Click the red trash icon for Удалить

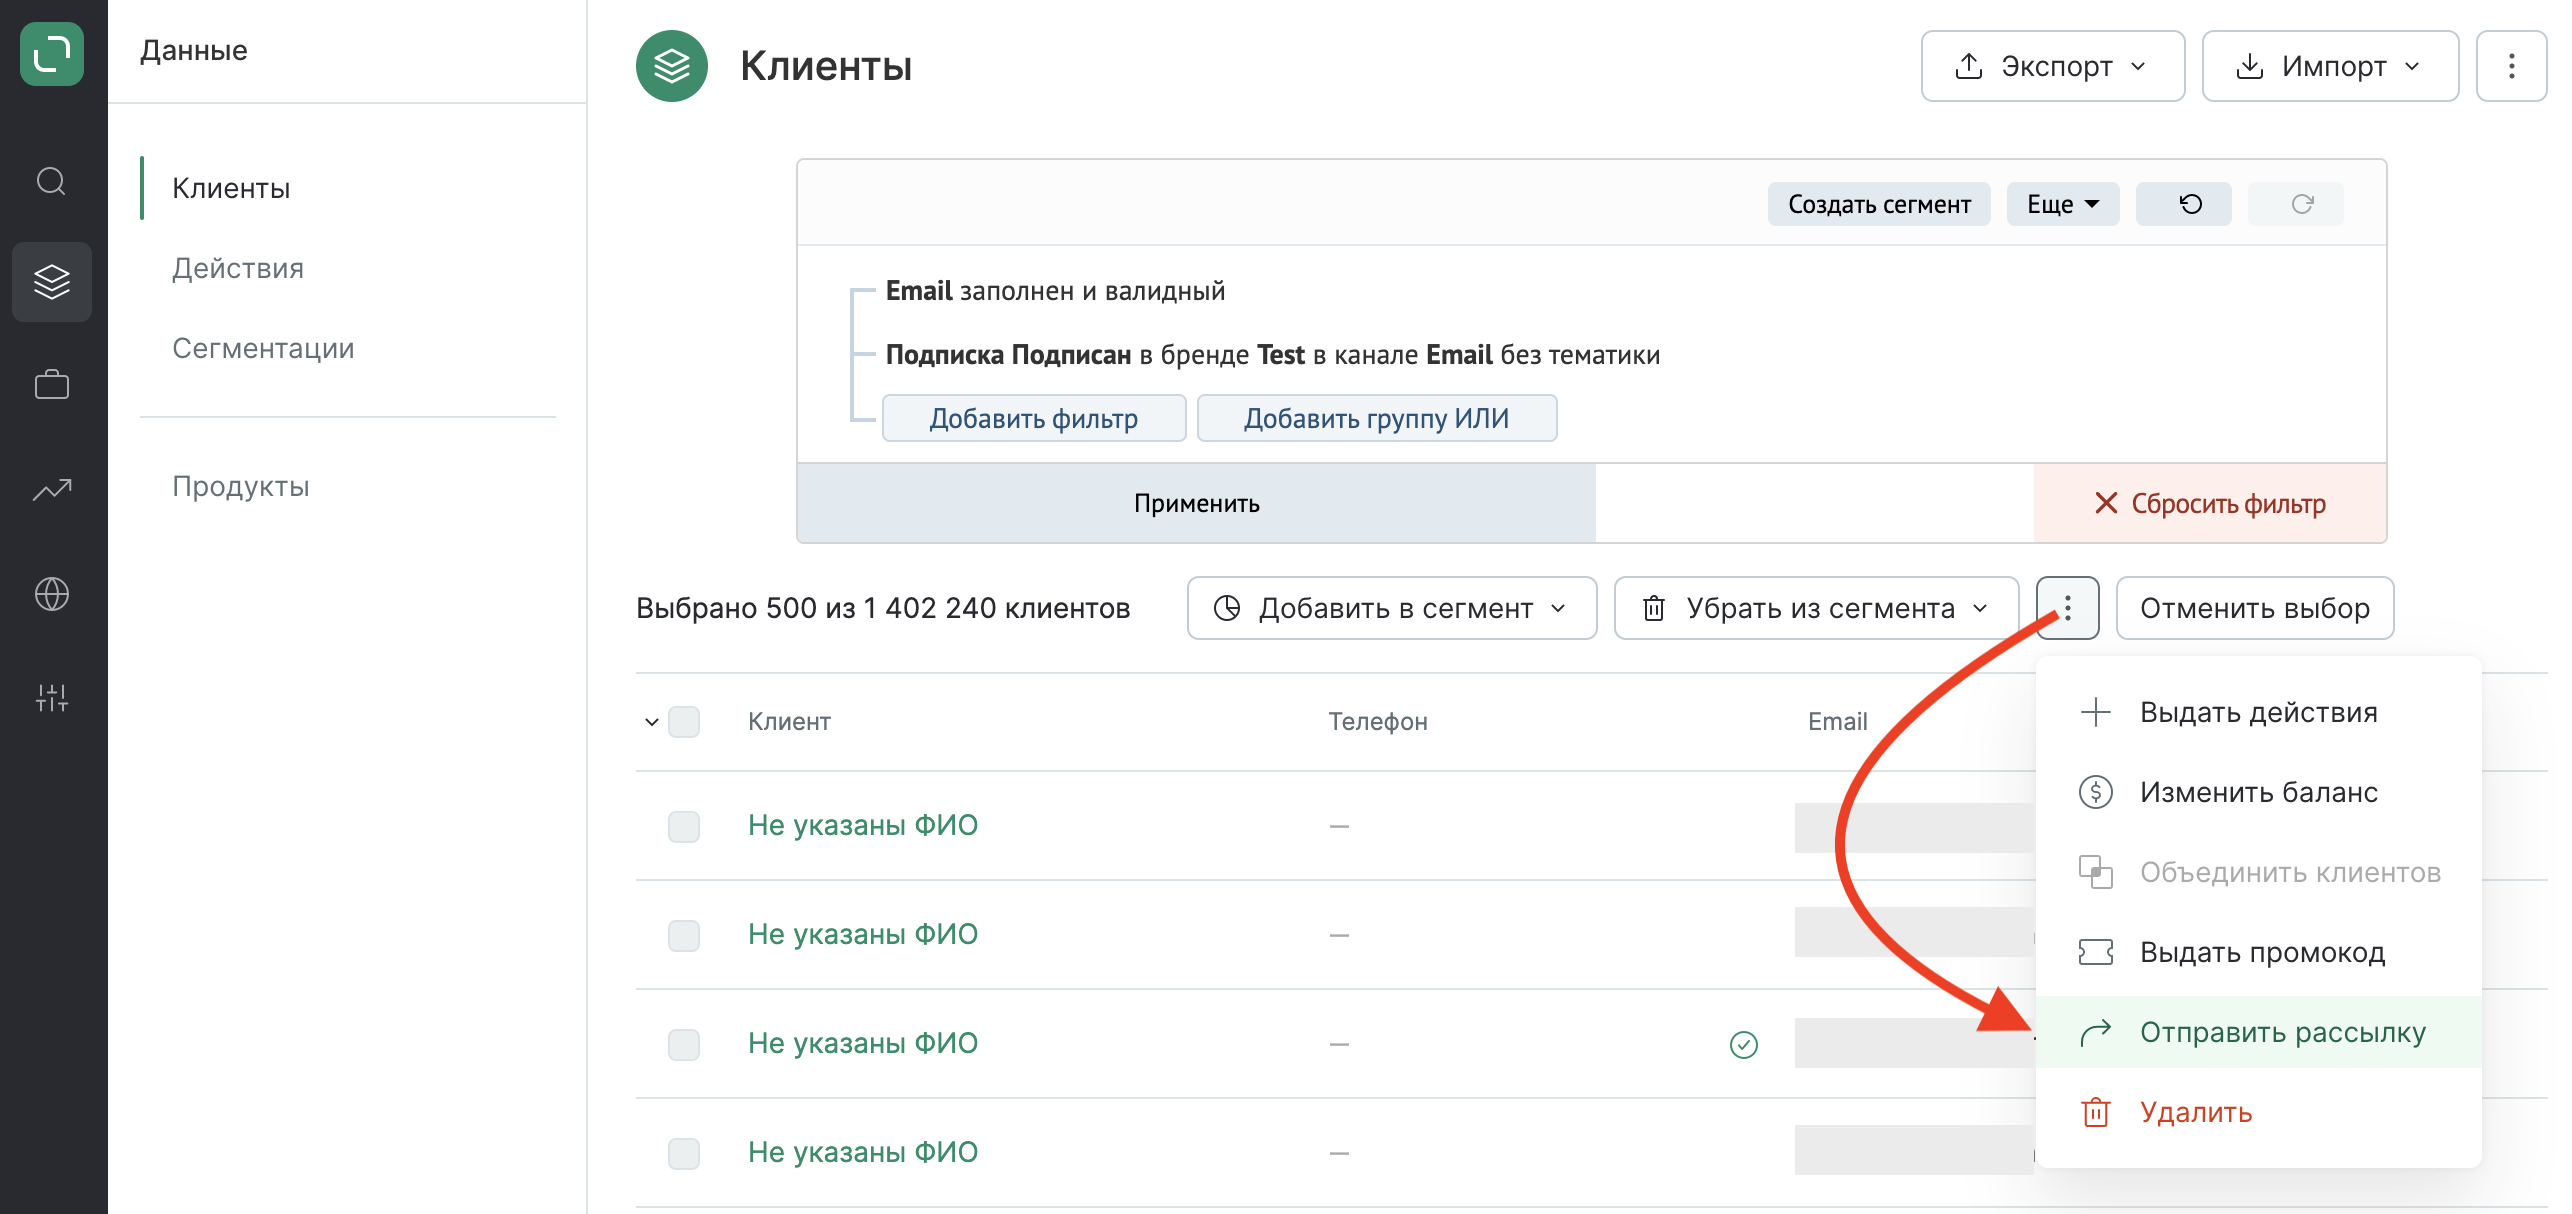pos(2096,1112)
